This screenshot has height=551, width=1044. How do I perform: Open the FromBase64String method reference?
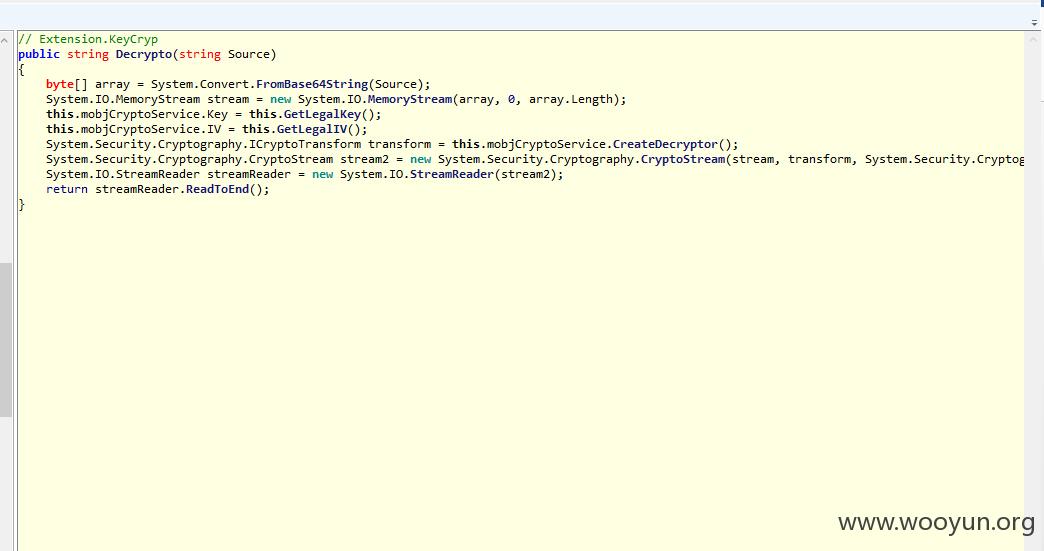coord(312,84)
